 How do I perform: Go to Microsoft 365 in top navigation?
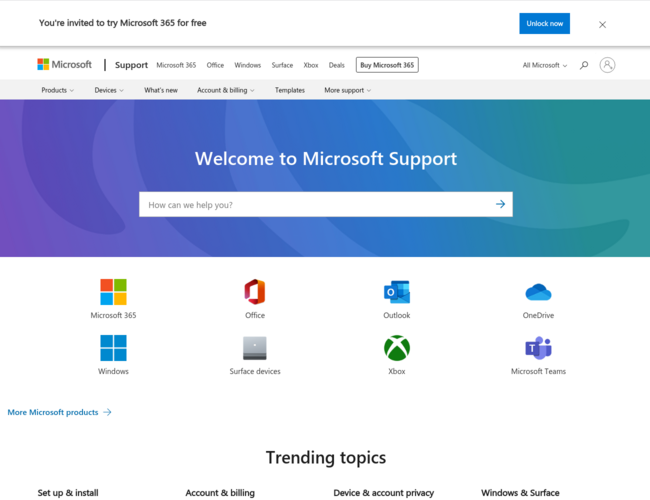(x=176, y=65)
